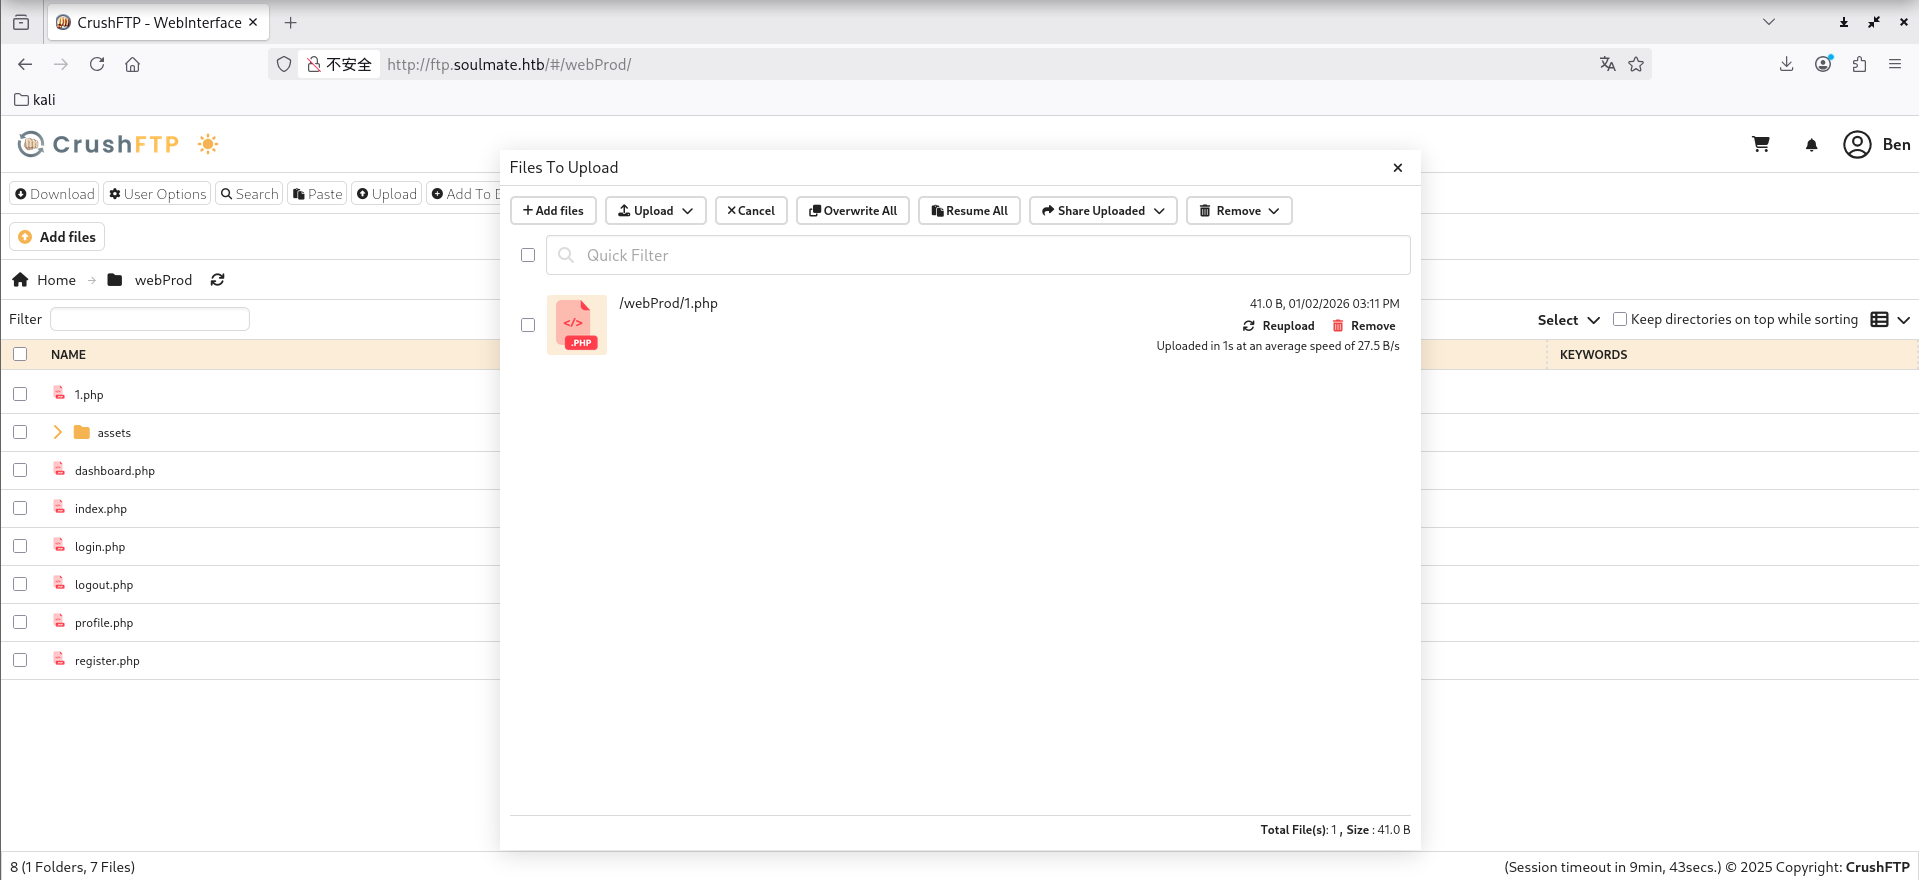The image size is (1919, 880).
Task: Tick the checkbox next to dashboard.php
Action: tap(20, 470)
